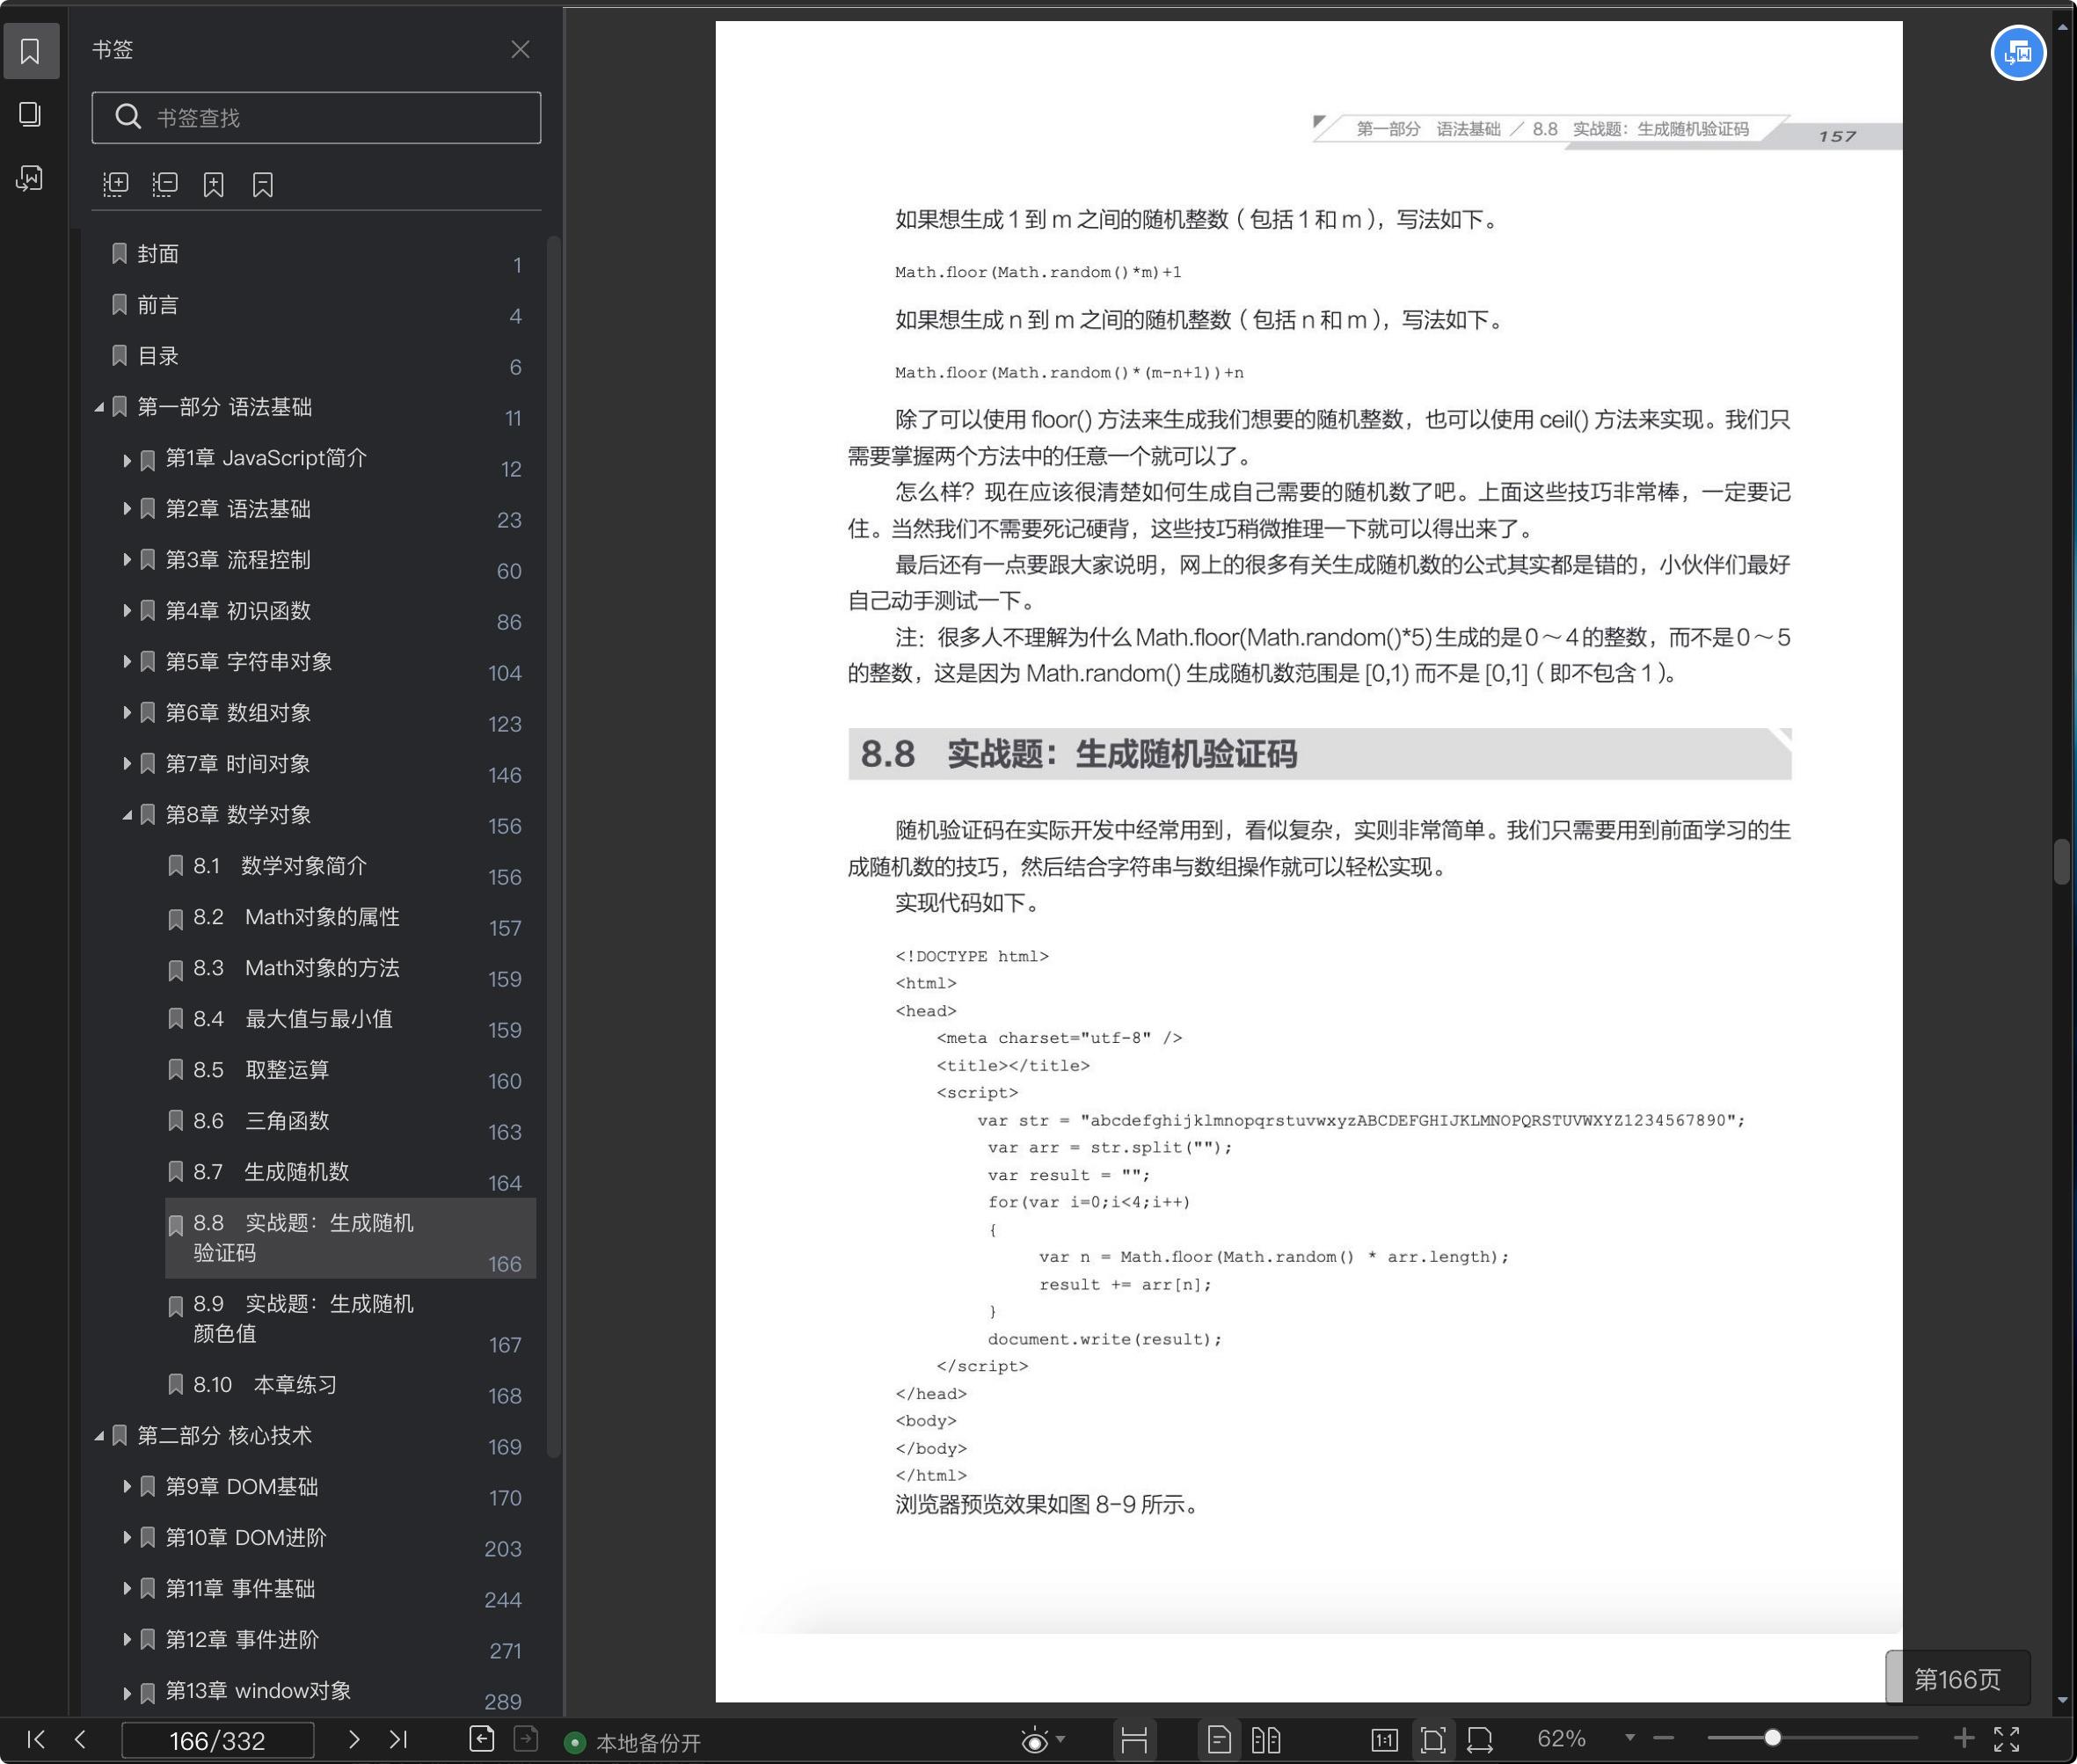
Task: Go back to previous view icon
Action: click(x=482, y=1739)
